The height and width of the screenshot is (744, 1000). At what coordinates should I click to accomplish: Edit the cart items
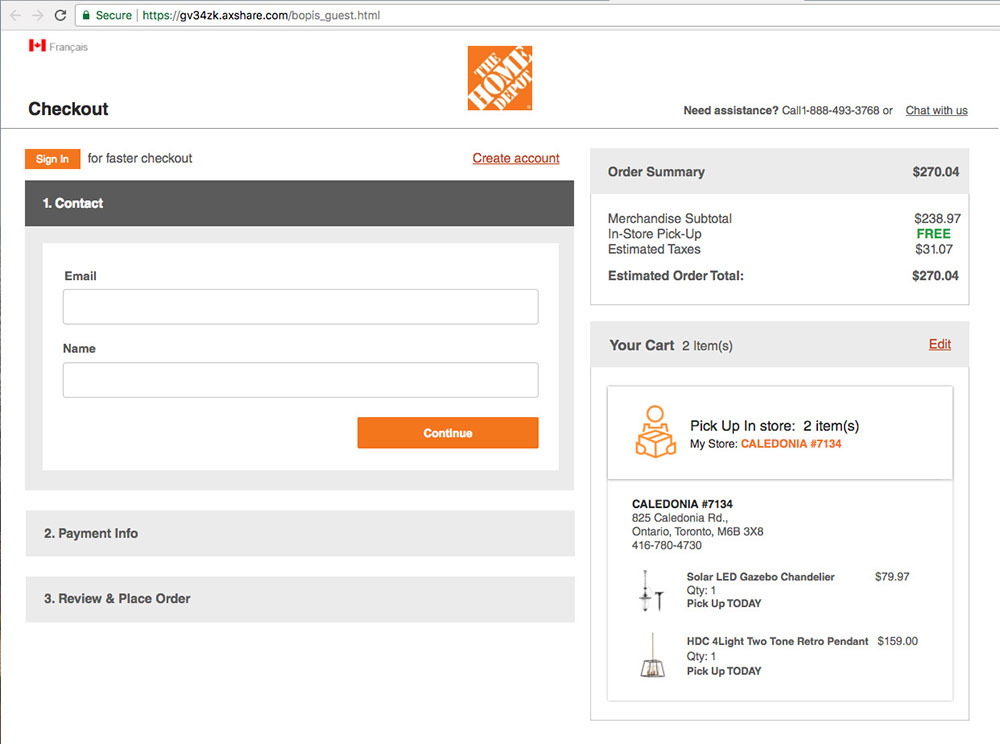coord(939,344)
